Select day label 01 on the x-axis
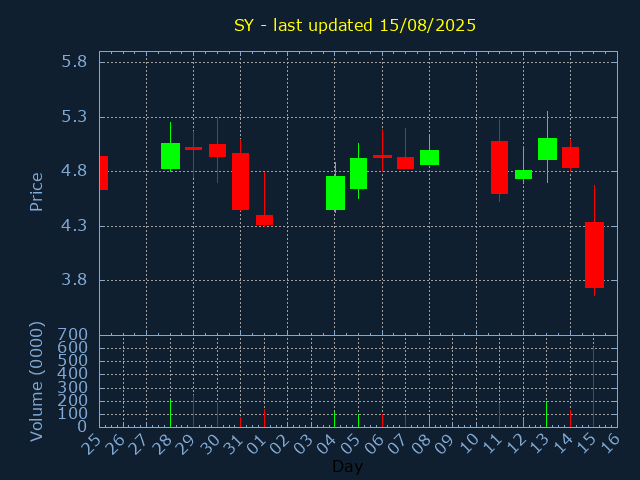This screenshot has width=640, height=480. coord(256,444)
